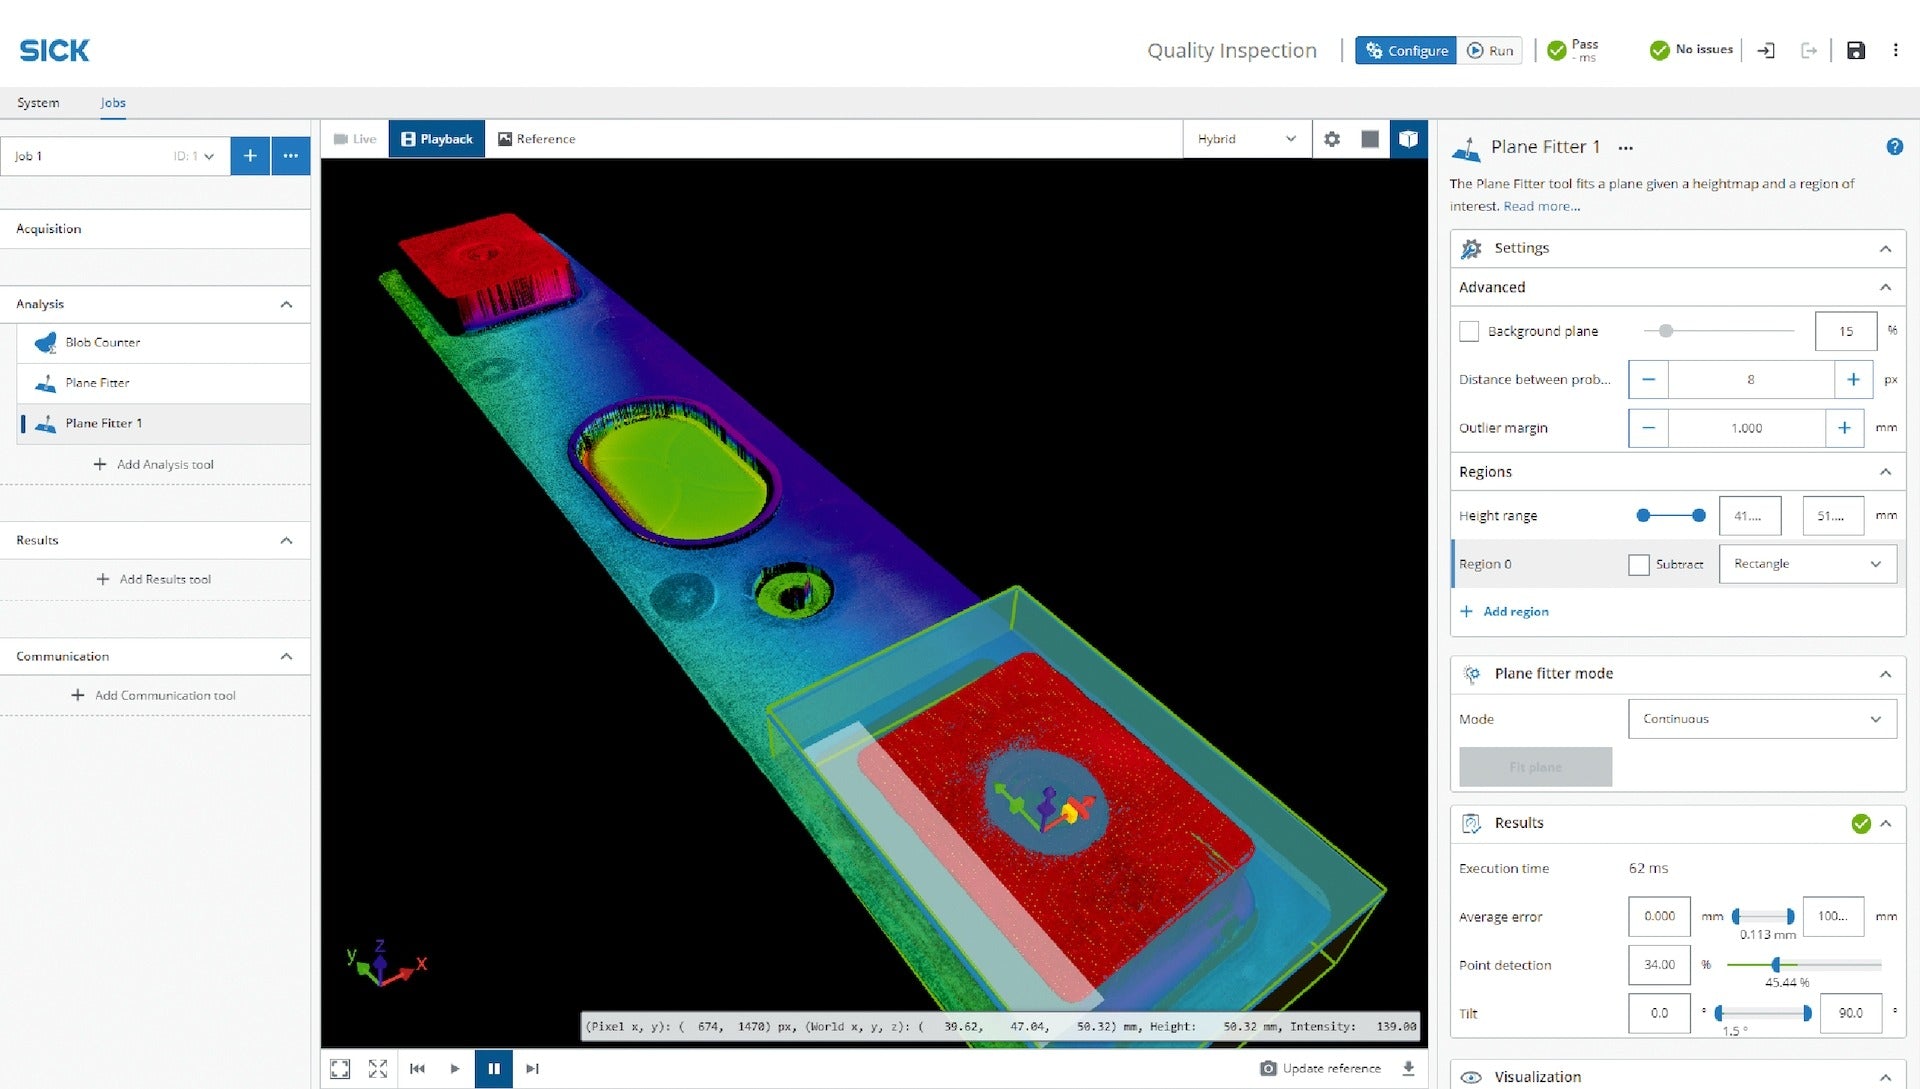Open the viewer settings gear icon
Screen dimensions: 1920x1089
coord(1332,139)
